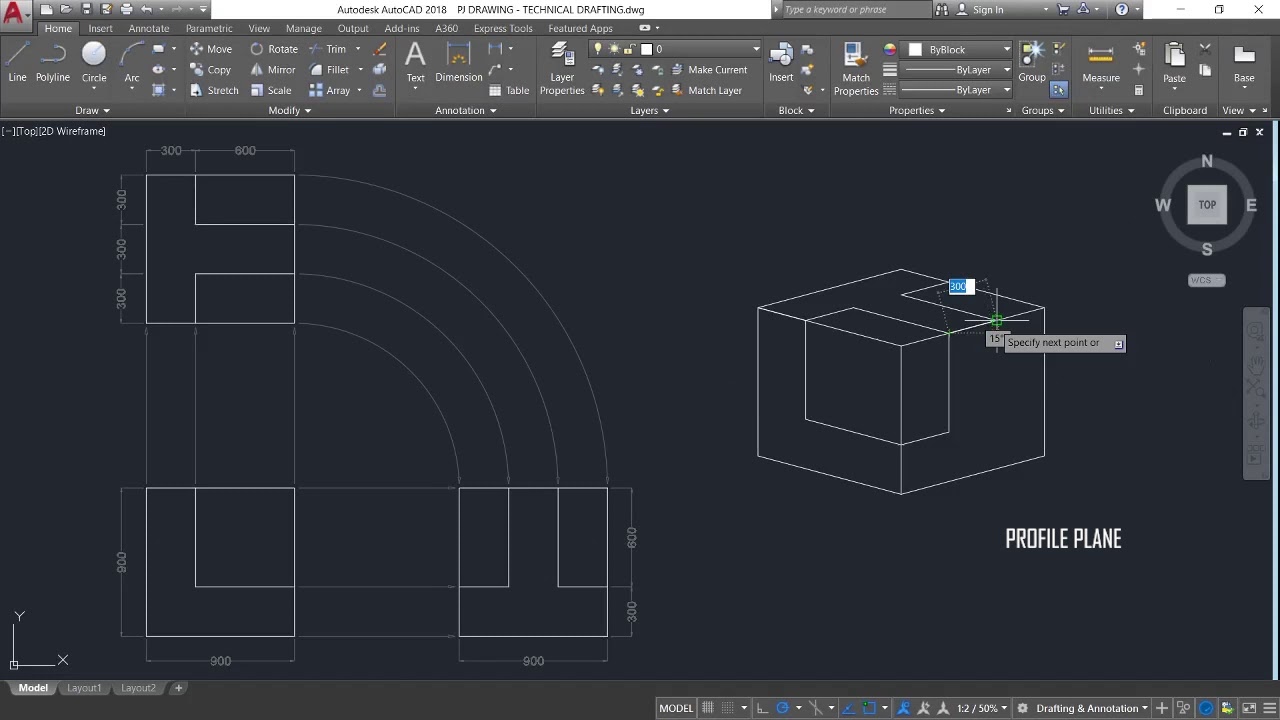The image size is (1280, 720).
Task: Select the Dimension tool
Action: (x=459, y=62)
